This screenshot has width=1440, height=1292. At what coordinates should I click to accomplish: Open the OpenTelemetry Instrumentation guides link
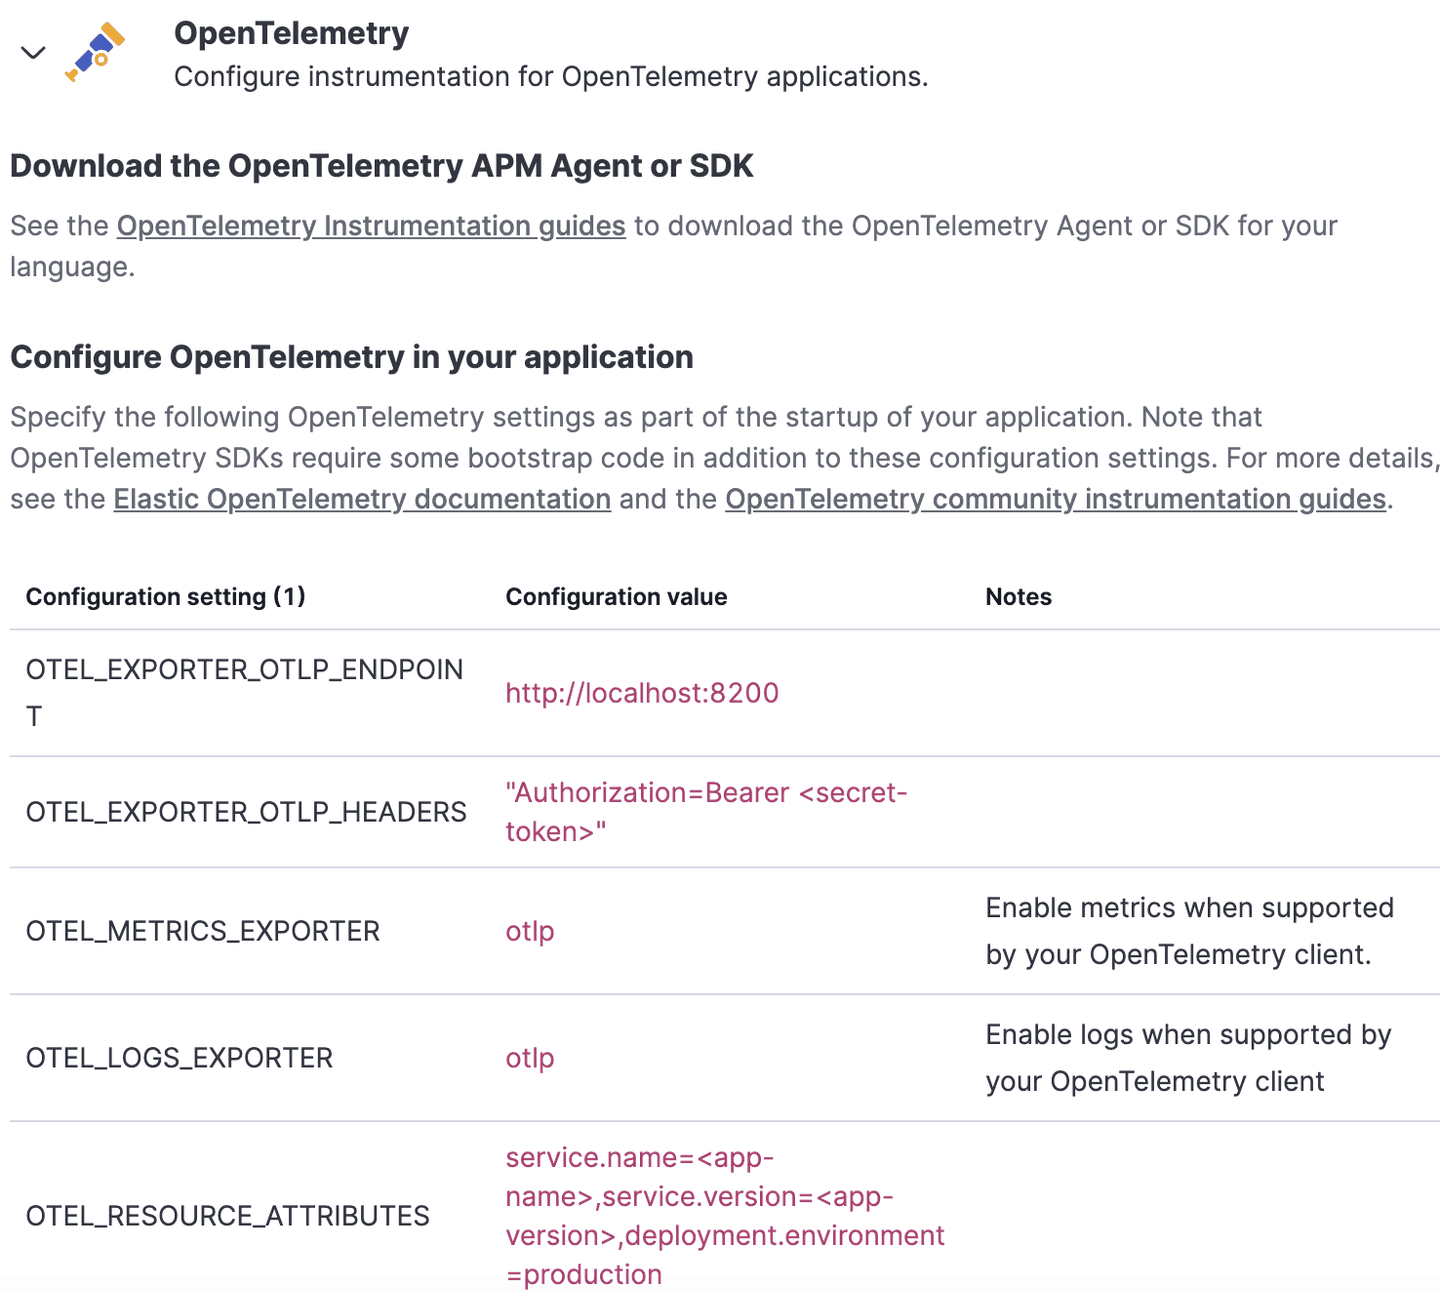click(370, 226)
